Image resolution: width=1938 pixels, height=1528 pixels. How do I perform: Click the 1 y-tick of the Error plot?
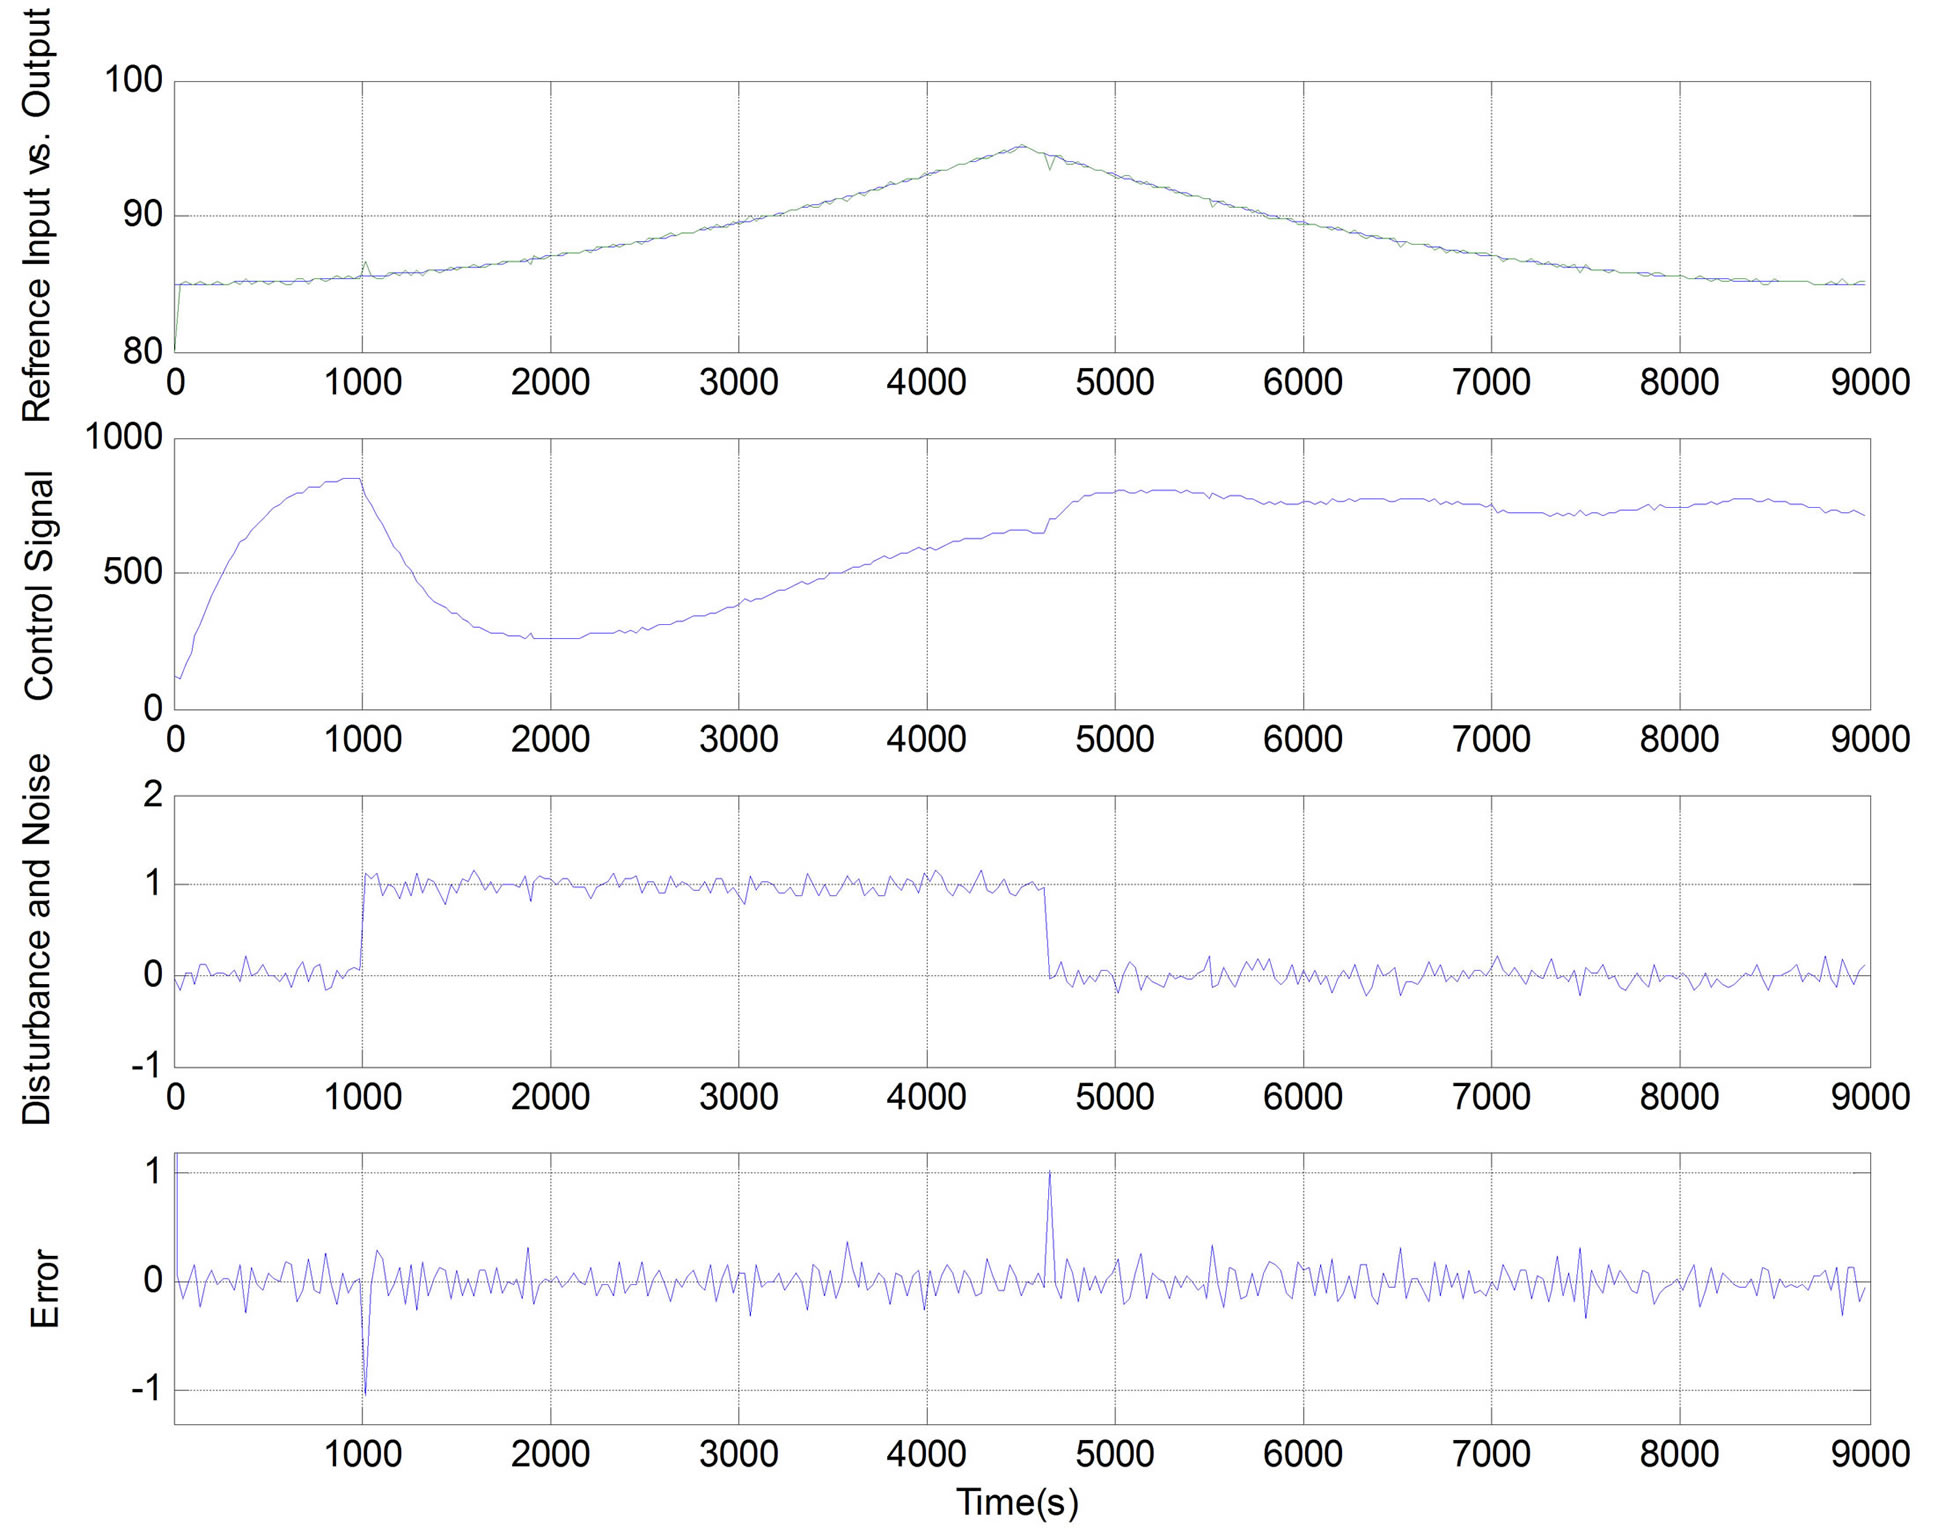[x=153, y=1171]
